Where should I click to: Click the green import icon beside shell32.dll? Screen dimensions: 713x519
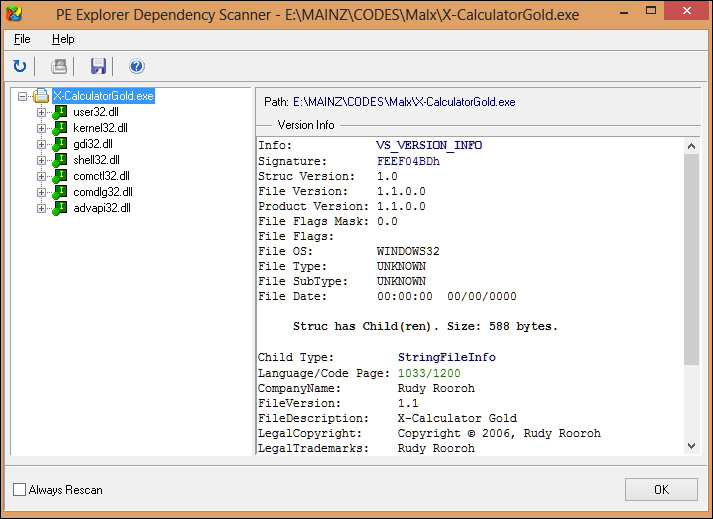(60, 160)
